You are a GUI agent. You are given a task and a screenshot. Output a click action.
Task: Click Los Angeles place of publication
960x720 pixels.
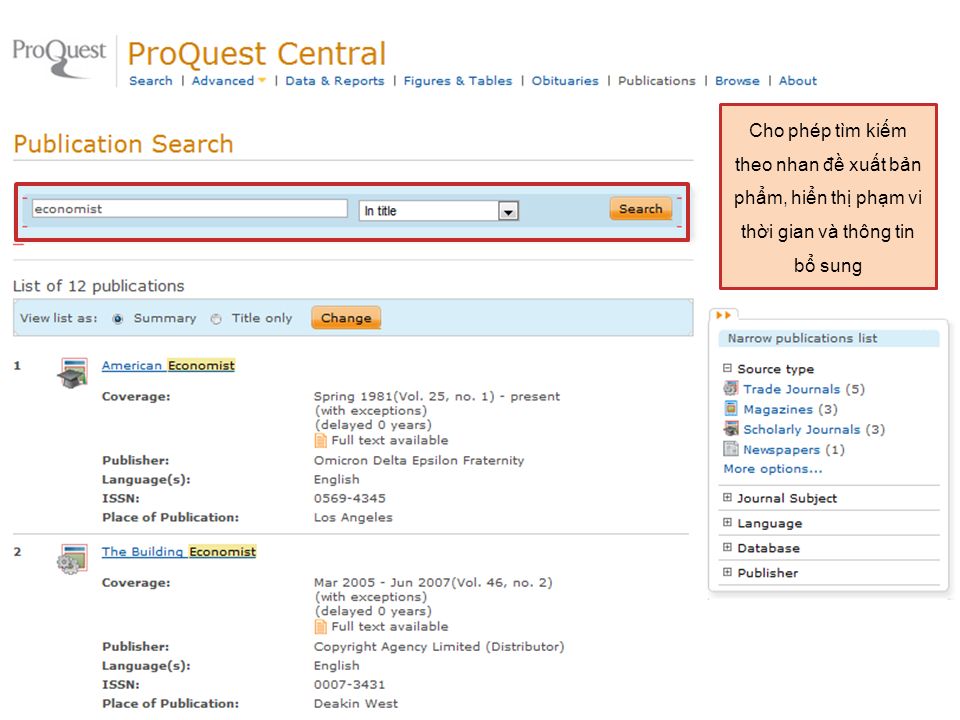tap(353, 517)
